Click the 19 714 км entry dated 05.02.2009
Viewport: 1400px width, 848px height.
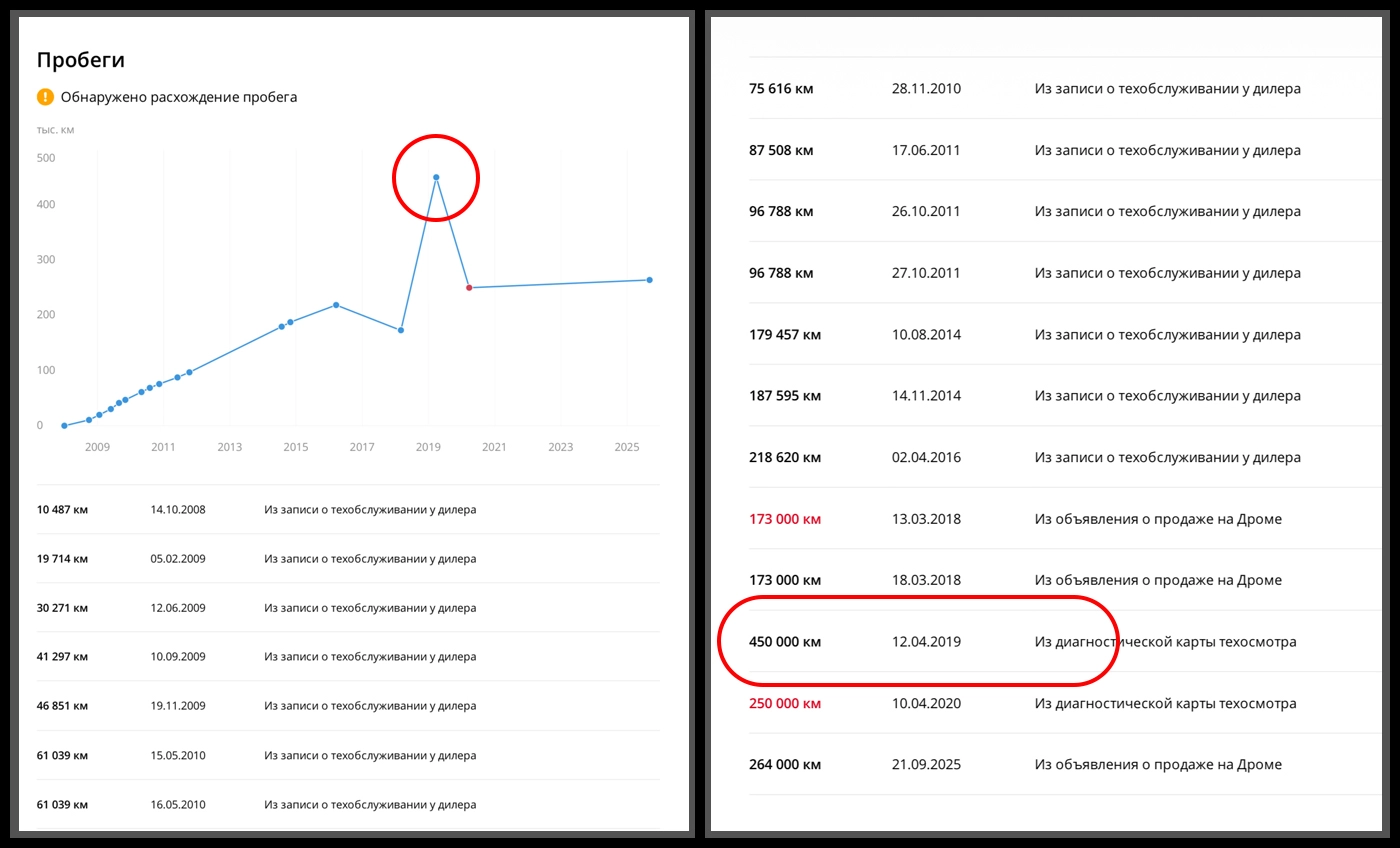click(x=62, y=558)
